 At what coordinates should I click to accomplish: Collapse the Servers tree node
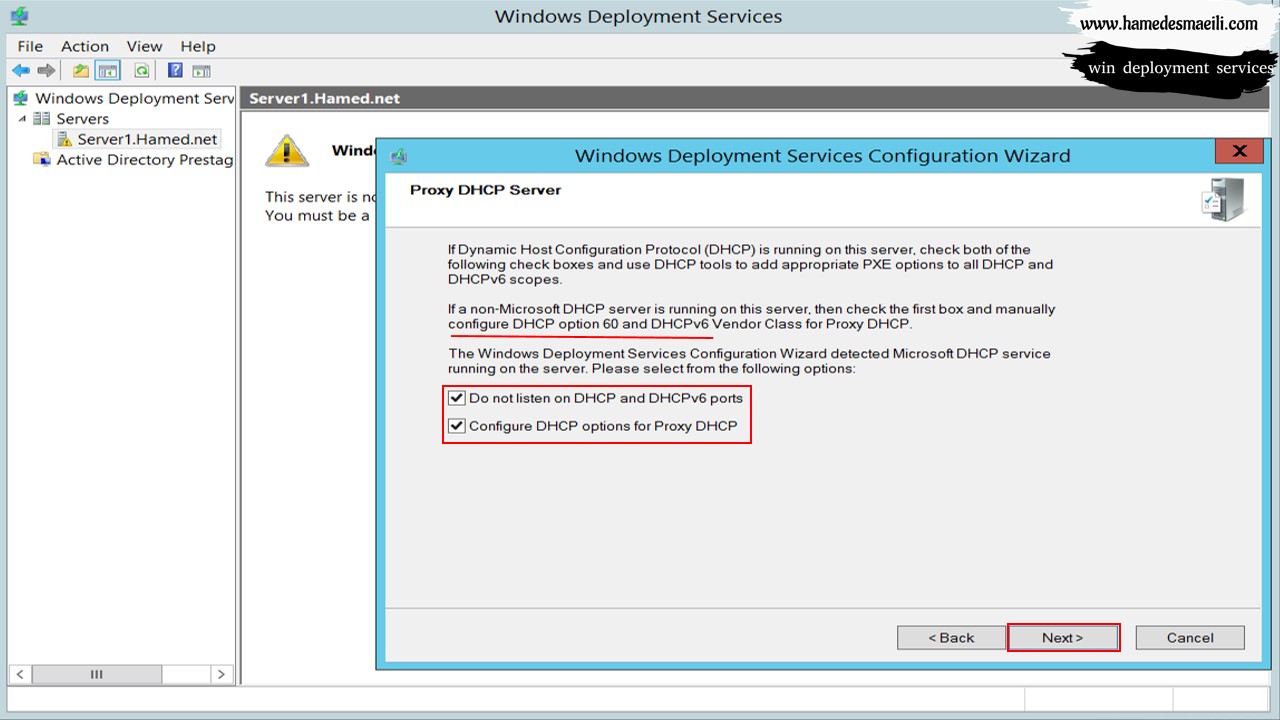pyautogui.click(x=22, y=119)
